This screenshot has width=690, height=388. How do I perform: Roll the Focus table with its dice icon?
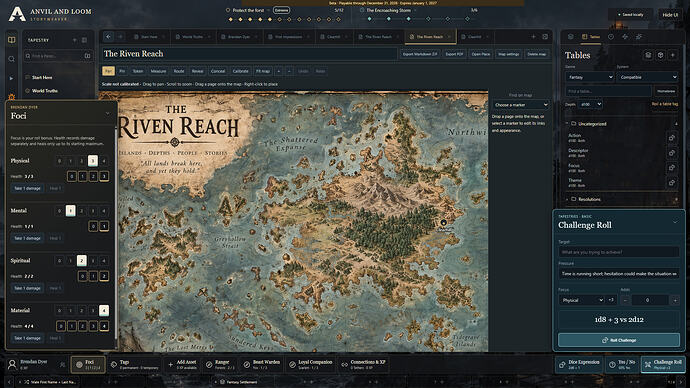coord(672,168)
